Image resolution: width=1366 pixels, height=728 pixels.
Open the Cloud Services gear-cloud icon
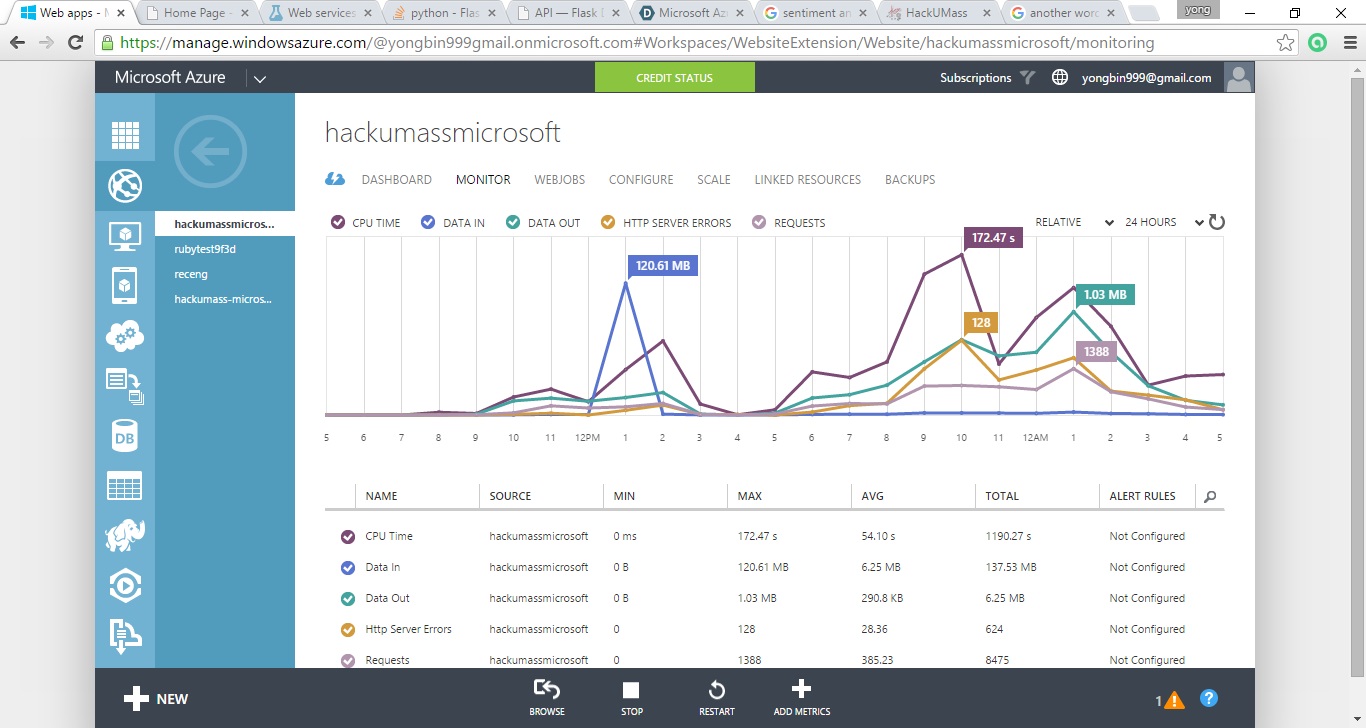(x=125, y=336)
